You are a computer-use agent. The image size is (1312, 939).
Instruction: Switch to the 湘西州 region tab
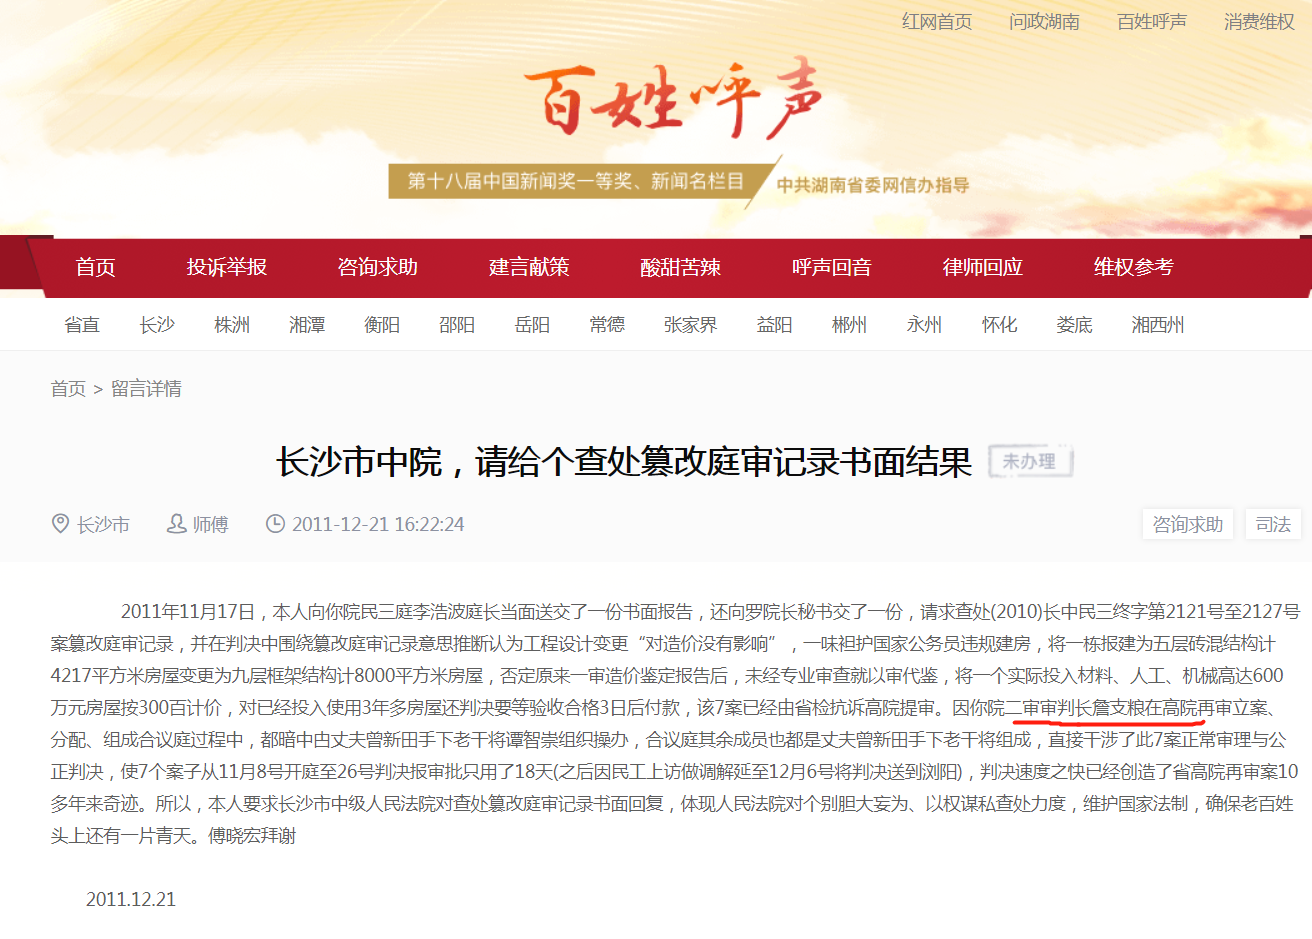pos(1157,325)
